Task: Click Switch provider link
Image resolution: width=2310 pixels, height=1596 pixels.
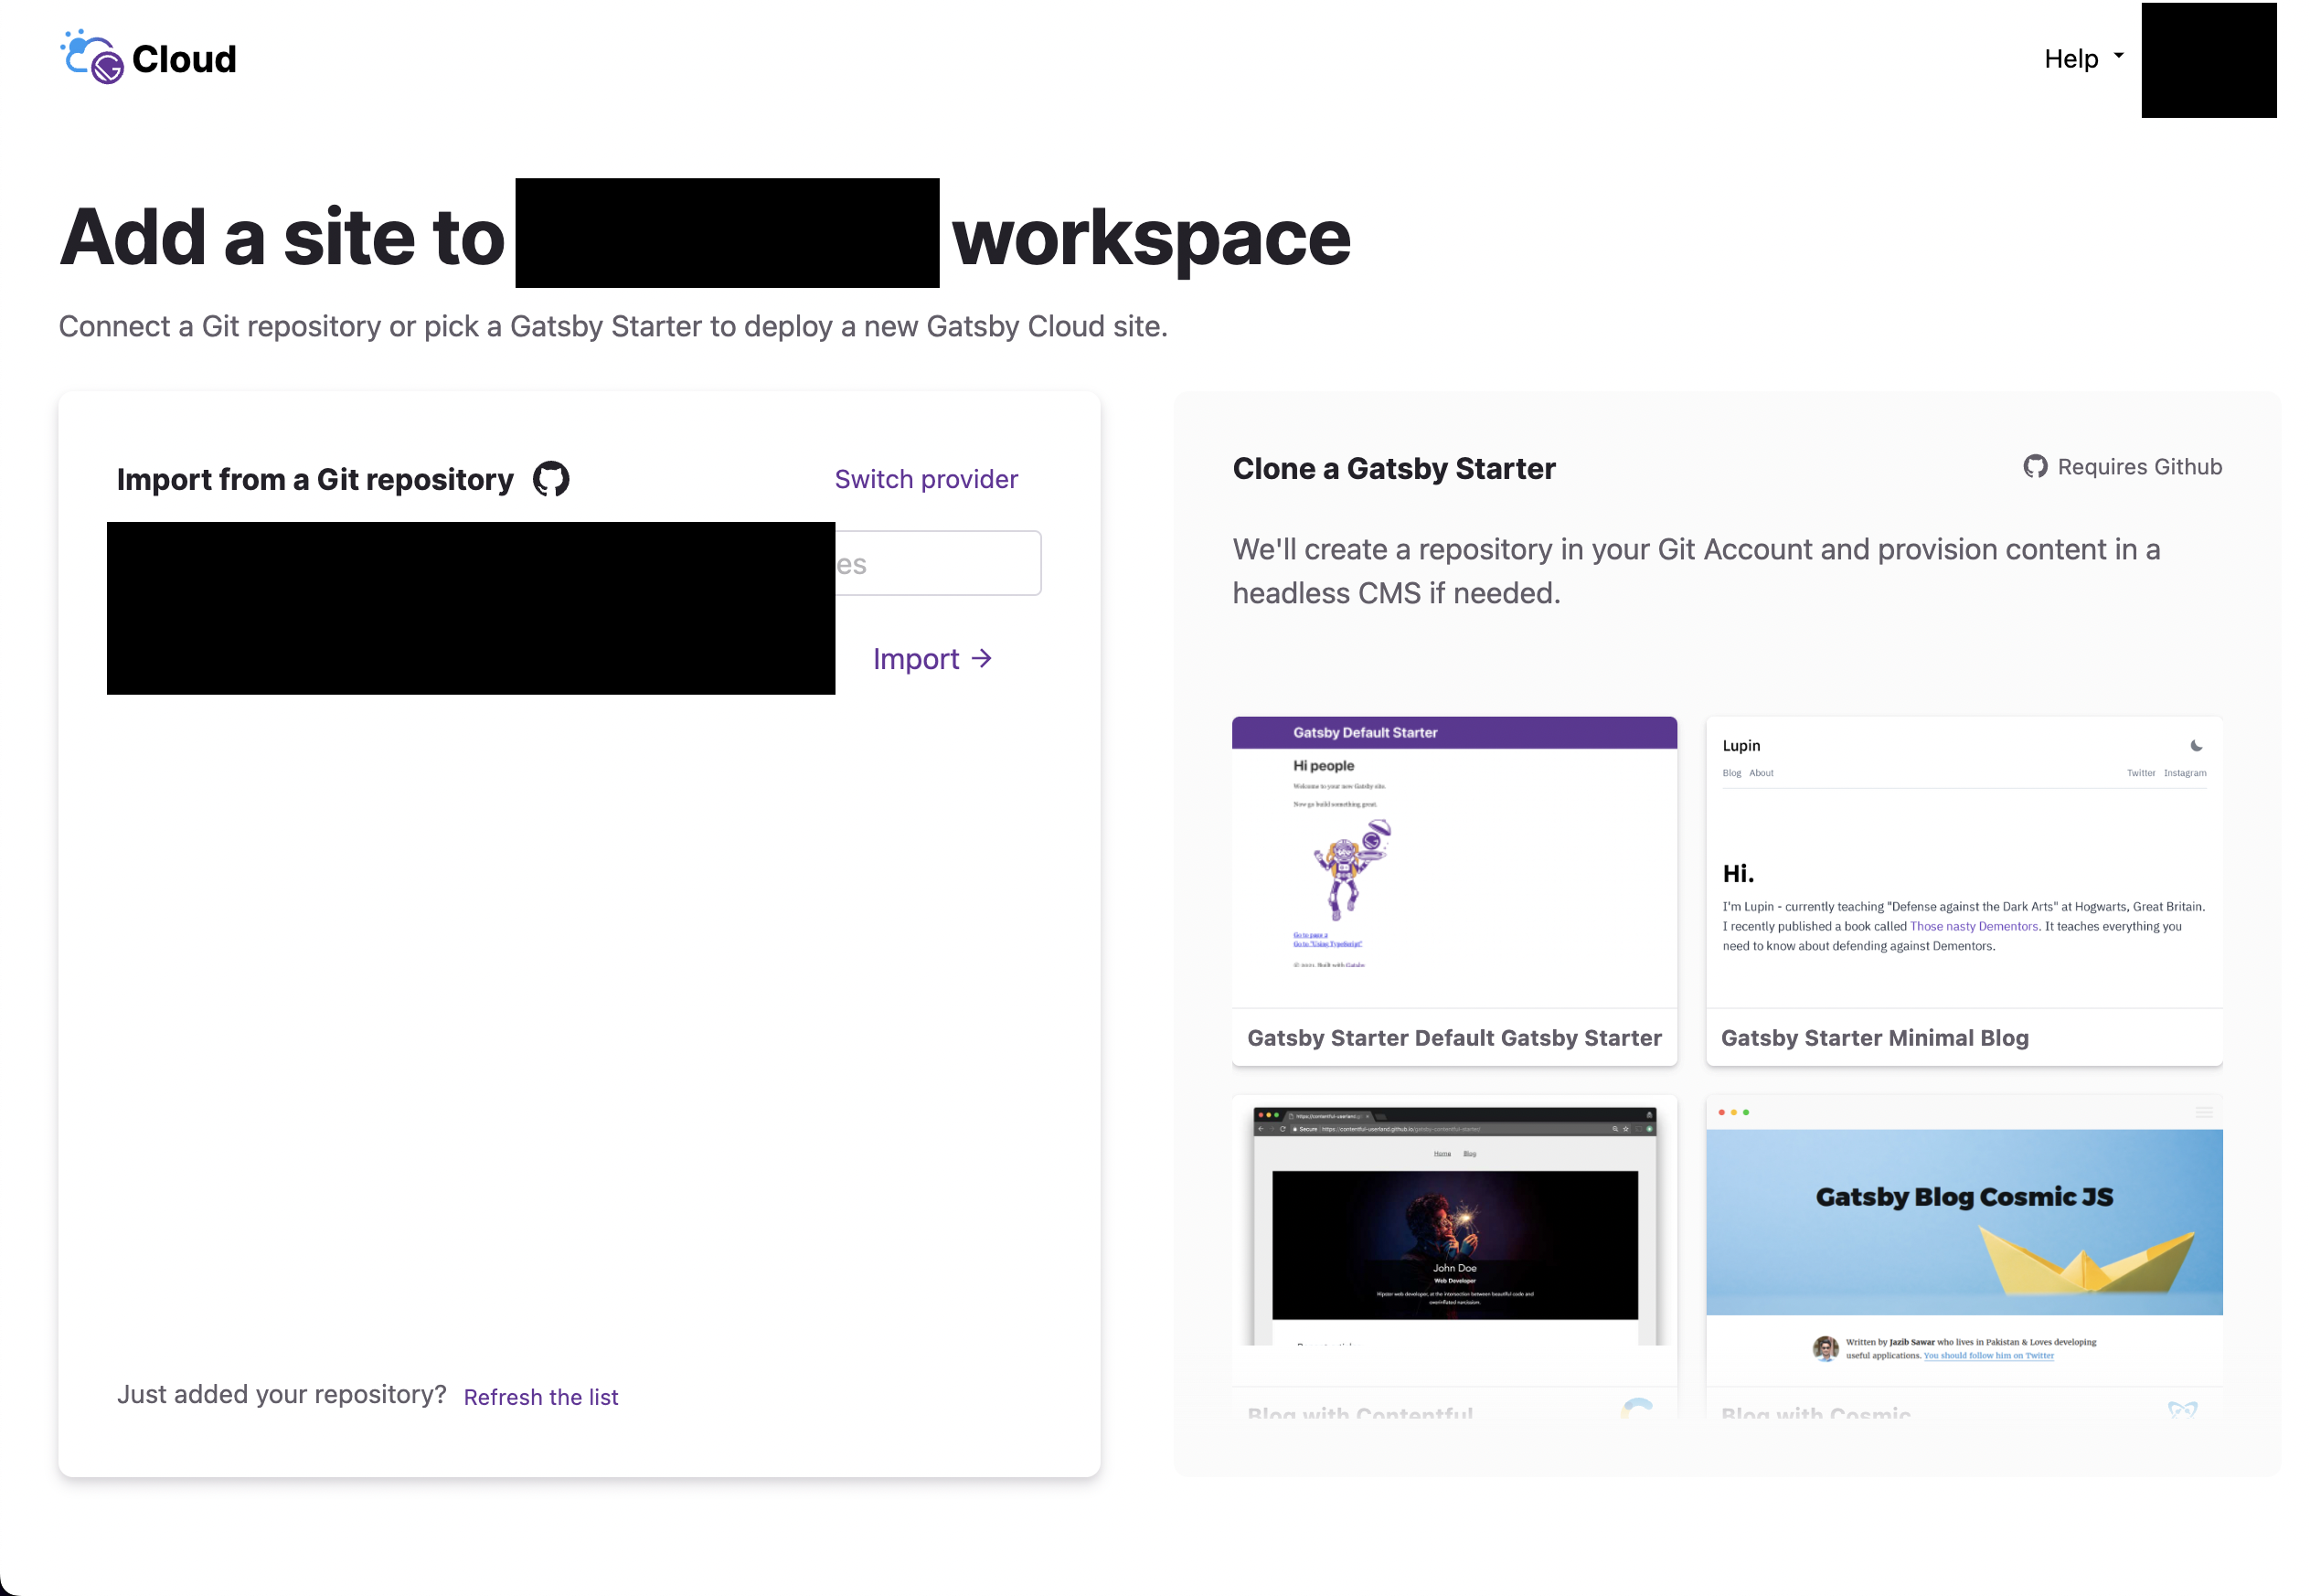Action: tap(925, 479)
